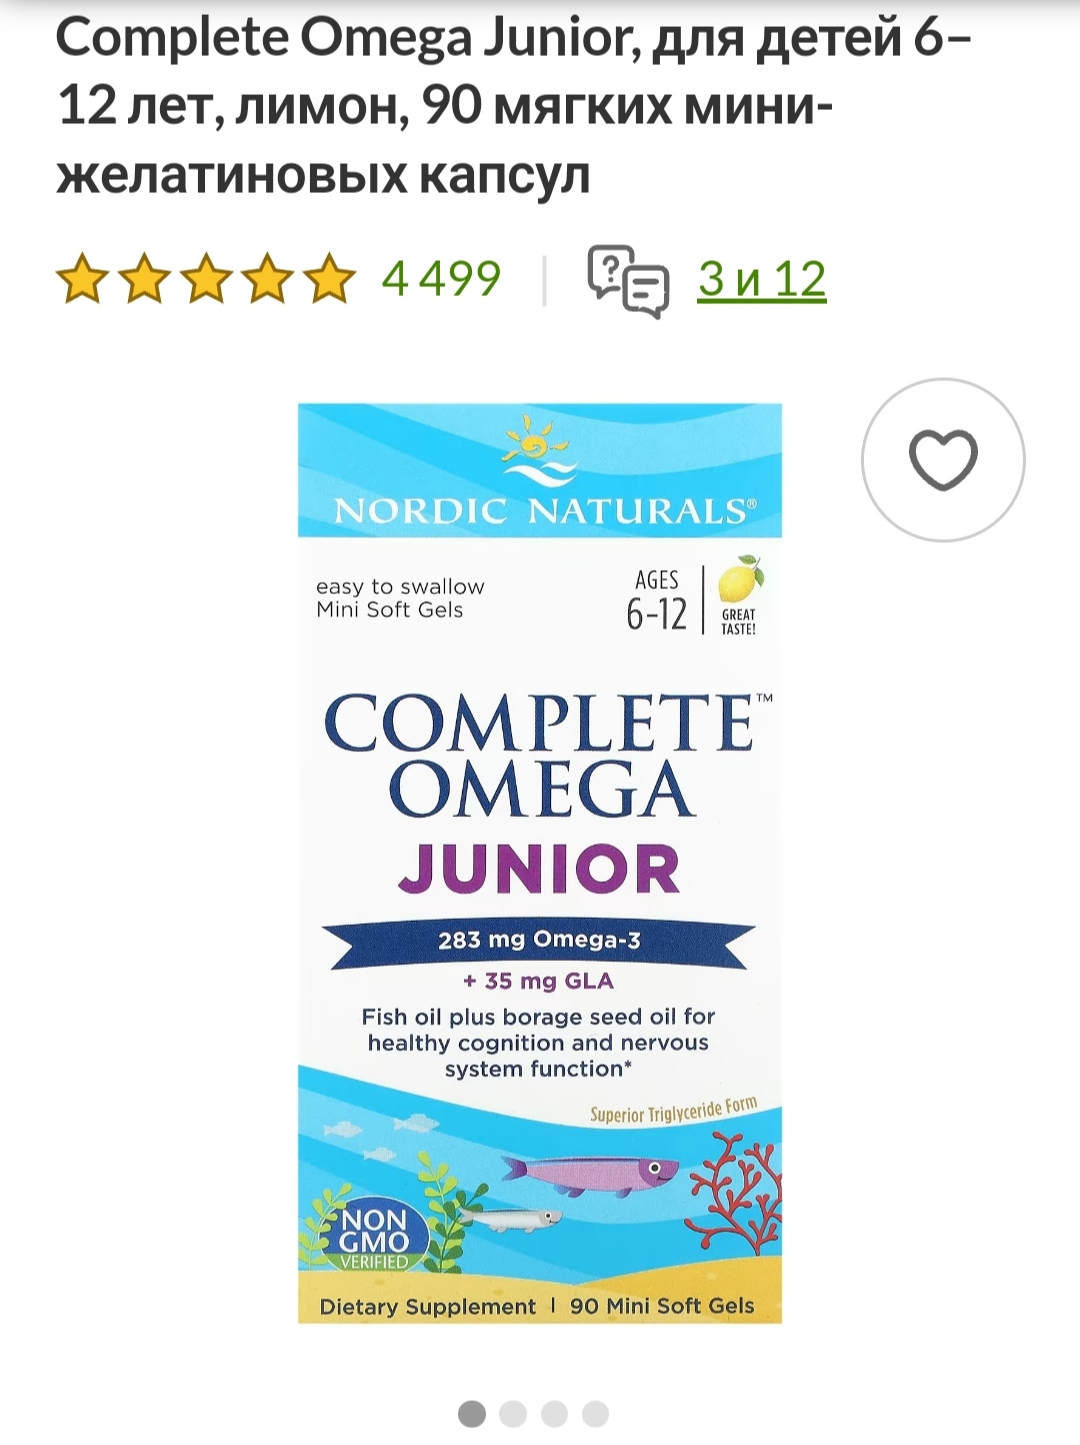Viewport: 1080px width, 1445px height.
Task: Show first product image via carousel dot
Action: (x=472, y=1414)
